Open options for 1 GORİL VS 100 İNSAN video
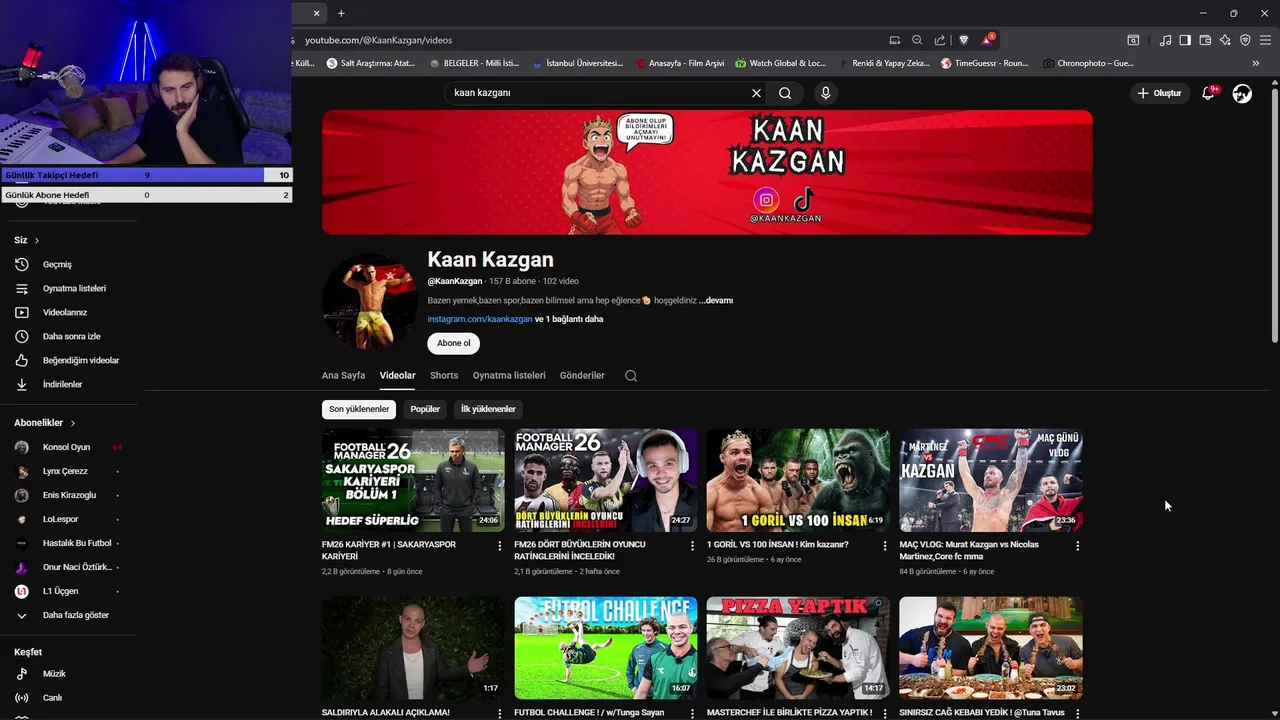1280x720 pixels. 884,546
